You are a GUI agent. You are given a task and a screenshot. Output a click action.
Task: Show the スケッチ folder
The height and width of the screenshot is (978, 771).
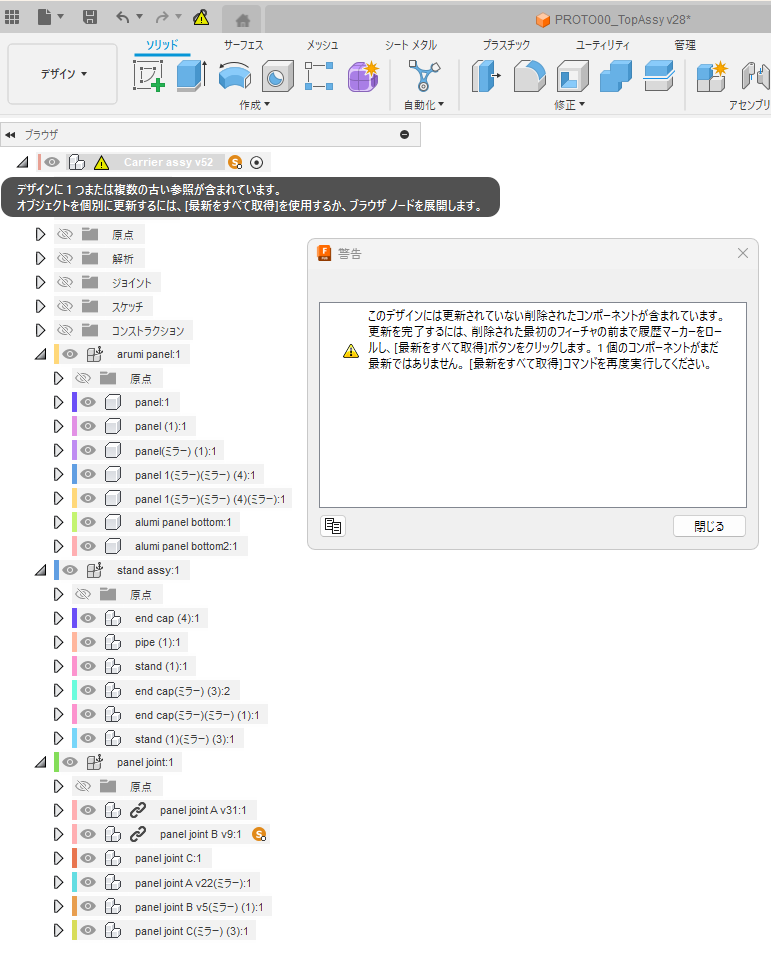[65, 306]
